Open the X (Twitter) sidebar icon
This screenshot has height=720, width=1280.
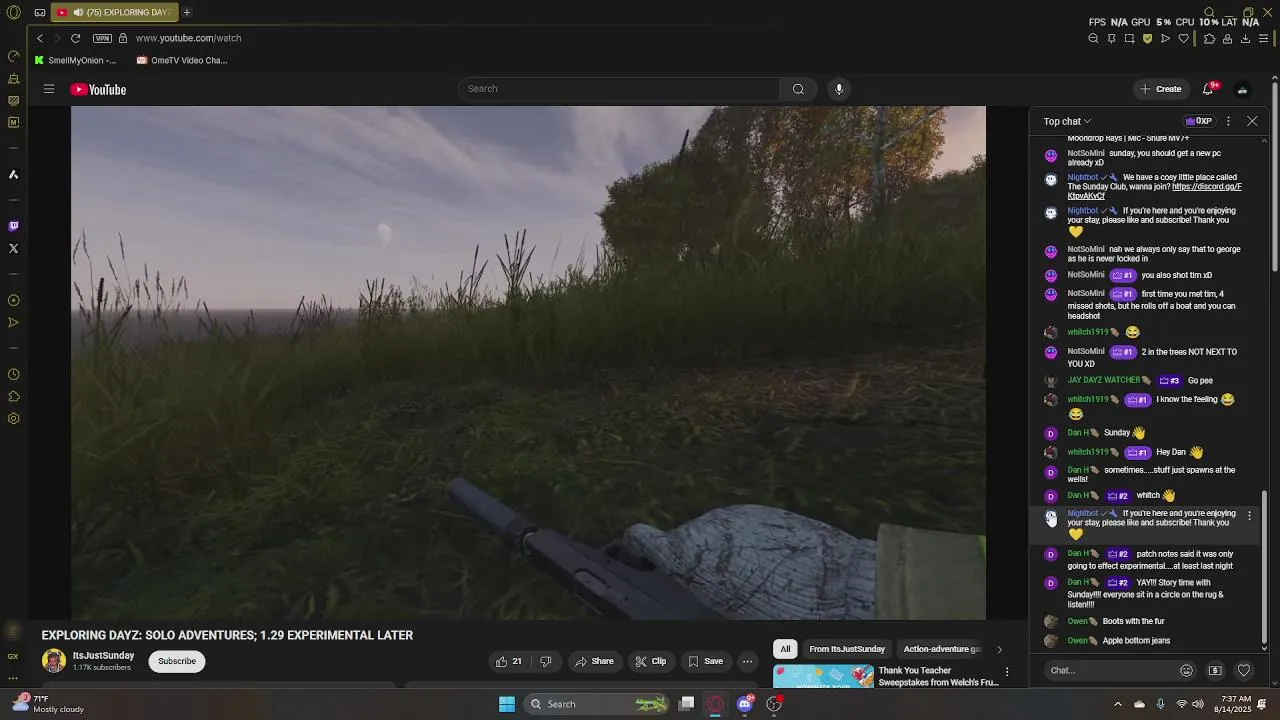tap(14, 248)
